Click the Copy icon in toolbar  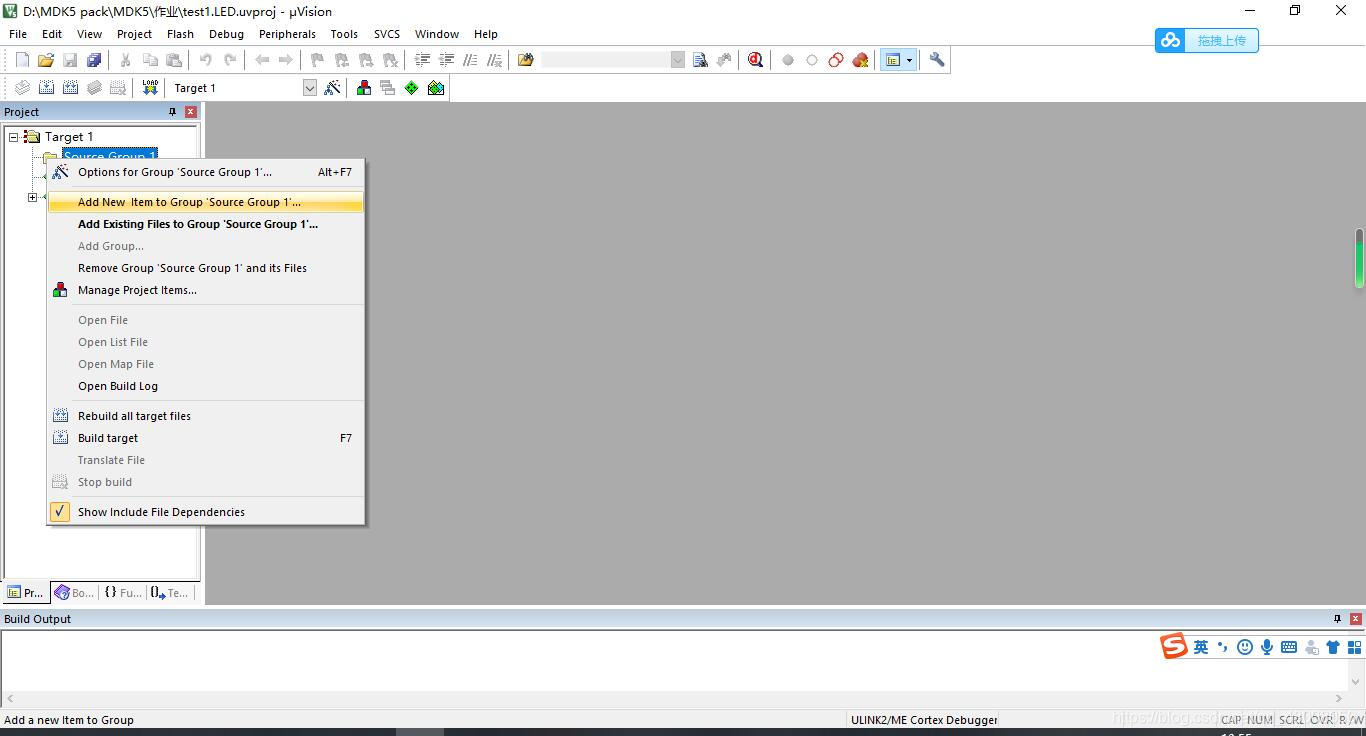point(150,60)
